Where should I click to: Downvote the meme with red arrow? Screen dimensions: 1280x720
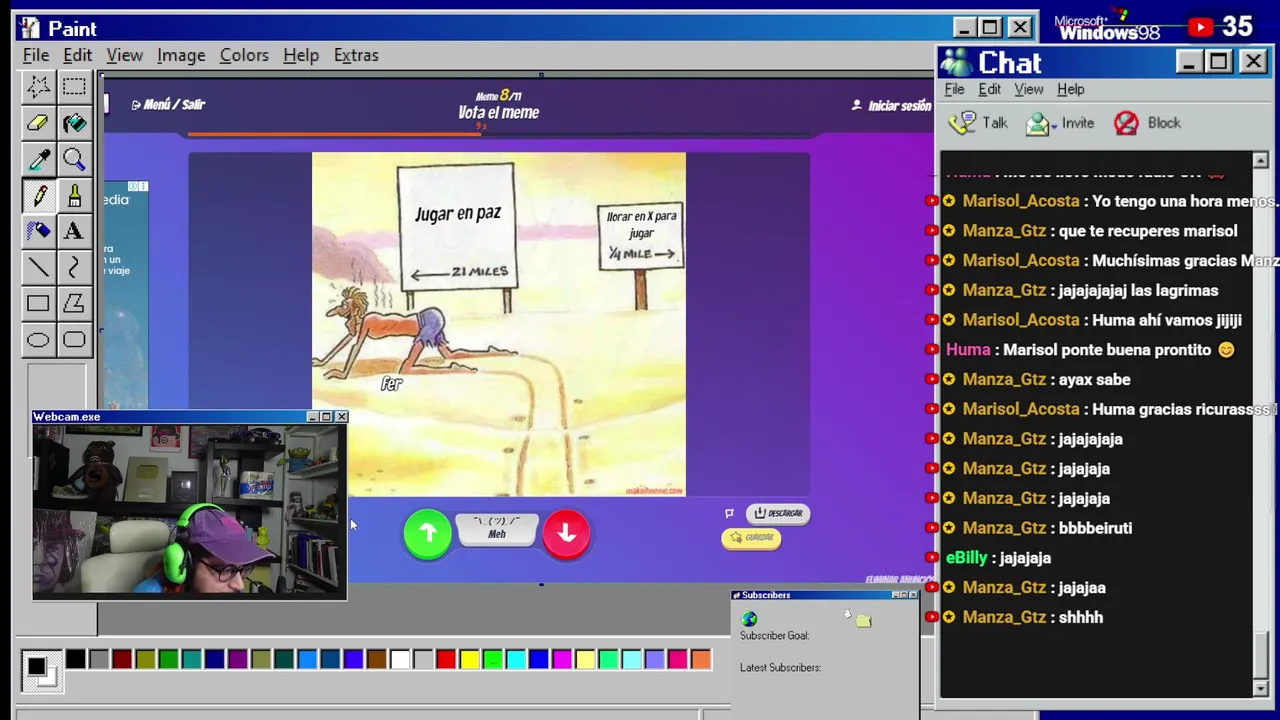566,533
